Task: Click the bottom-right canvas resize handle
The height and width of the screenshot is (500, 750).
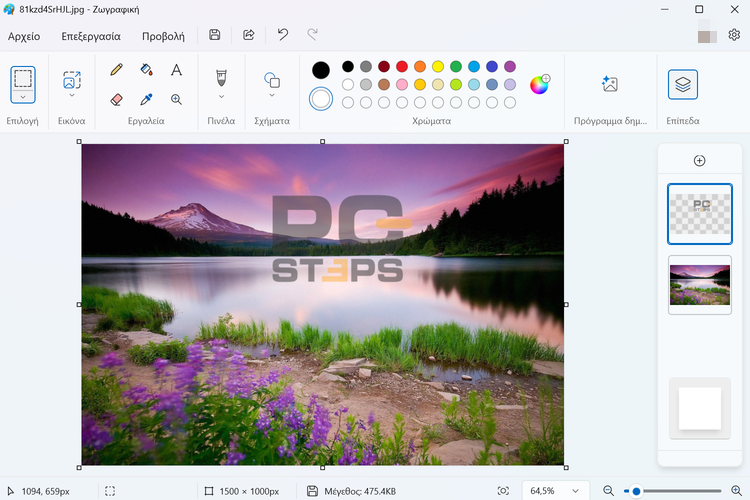Action: [x=566, y=467]
